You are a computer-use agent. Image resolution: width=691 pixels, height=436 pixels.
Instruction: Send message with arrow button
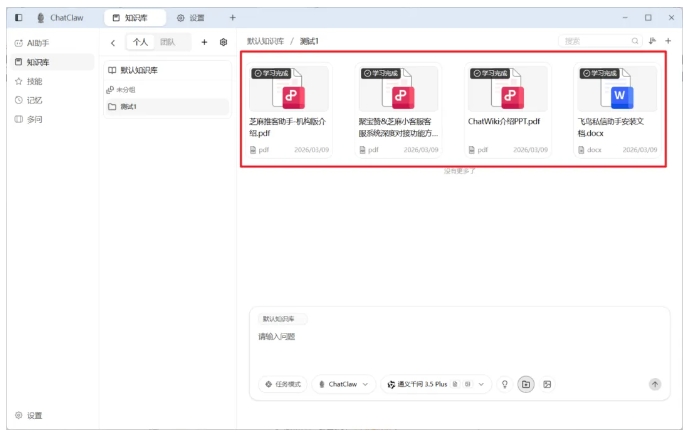(655, 384)
